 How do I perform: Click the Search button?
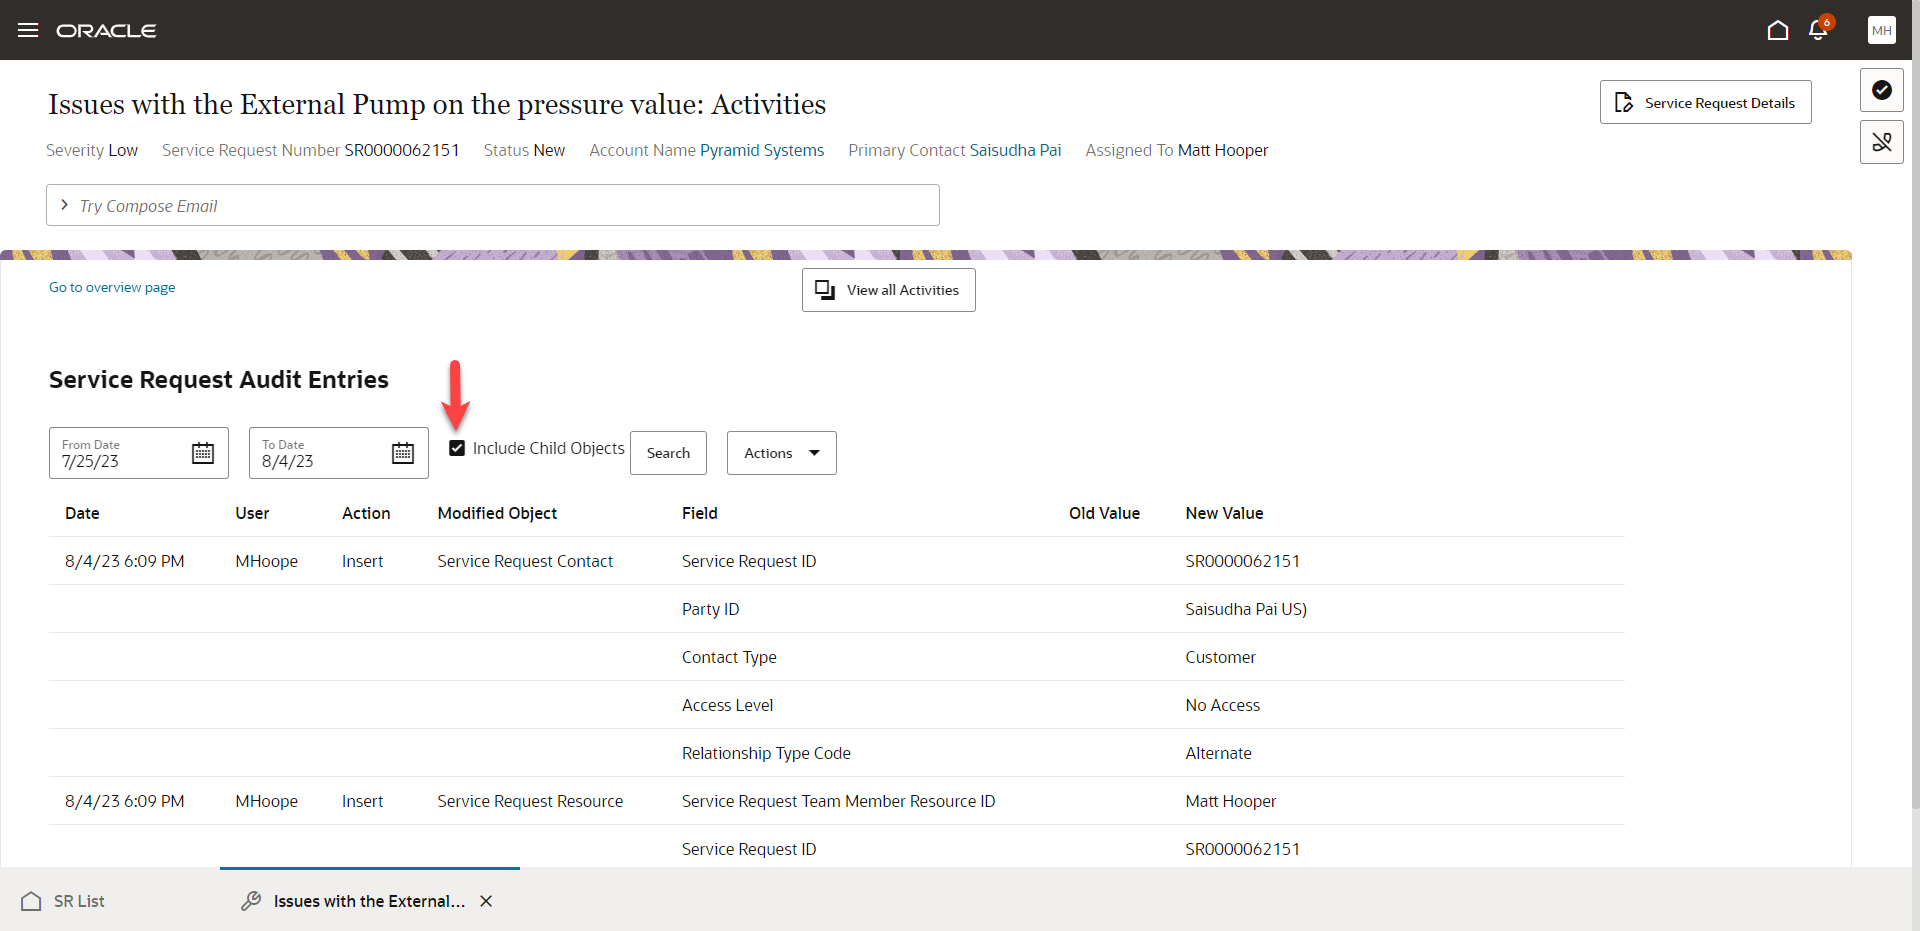[668, 453]
